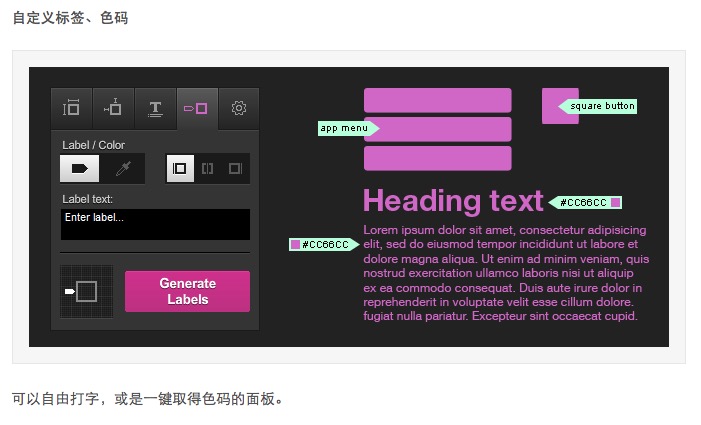Select the spacing measurement tool tab
Viewport: 701px width, 425px height.
click(114, 109)
